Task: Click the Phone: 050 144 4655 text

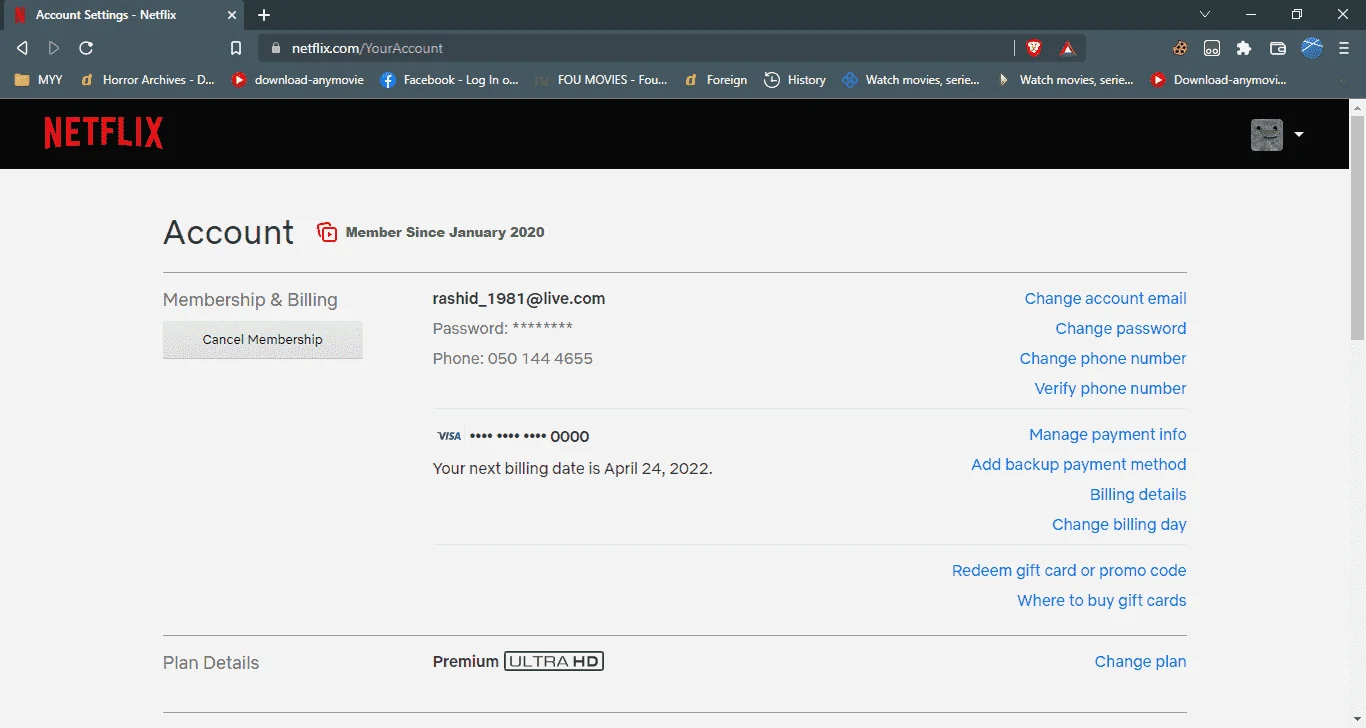Action: 513,358
